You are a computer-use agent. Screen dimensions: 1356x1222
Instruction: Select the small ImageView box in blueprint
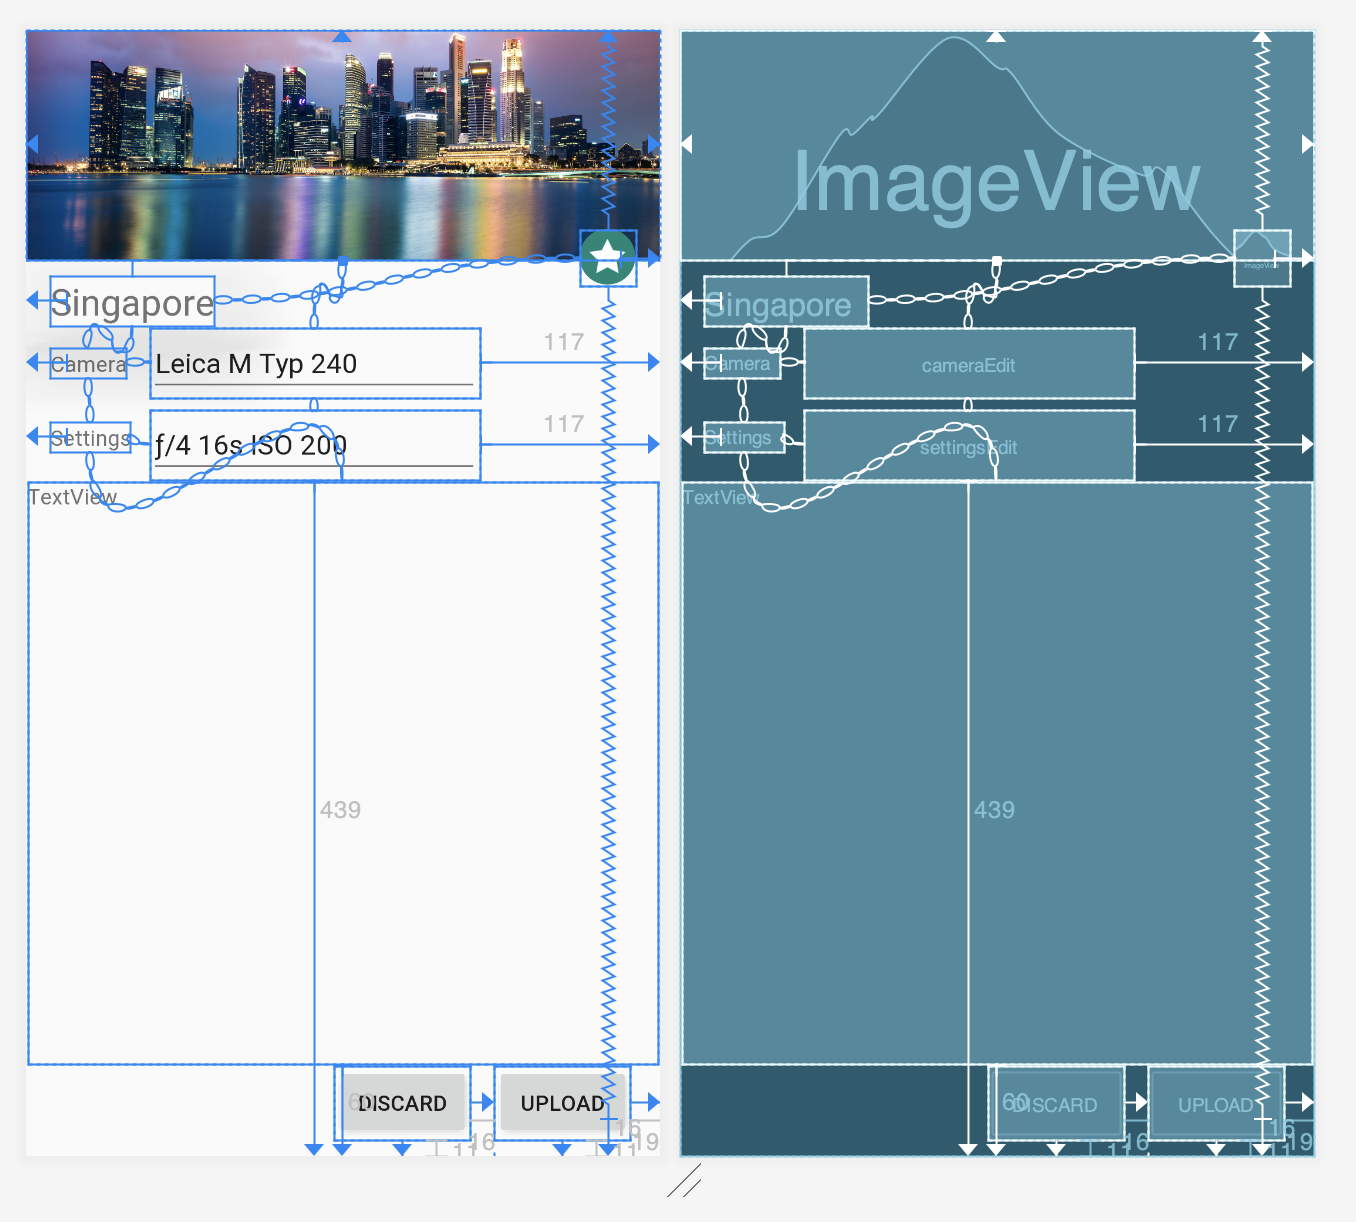coord(1261,258)
